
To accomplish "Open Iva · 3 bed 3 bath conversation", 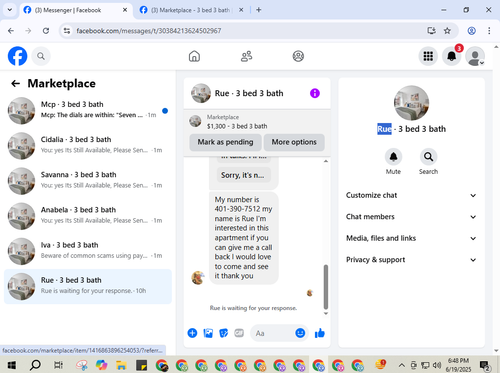I will [x=88, y=251].
